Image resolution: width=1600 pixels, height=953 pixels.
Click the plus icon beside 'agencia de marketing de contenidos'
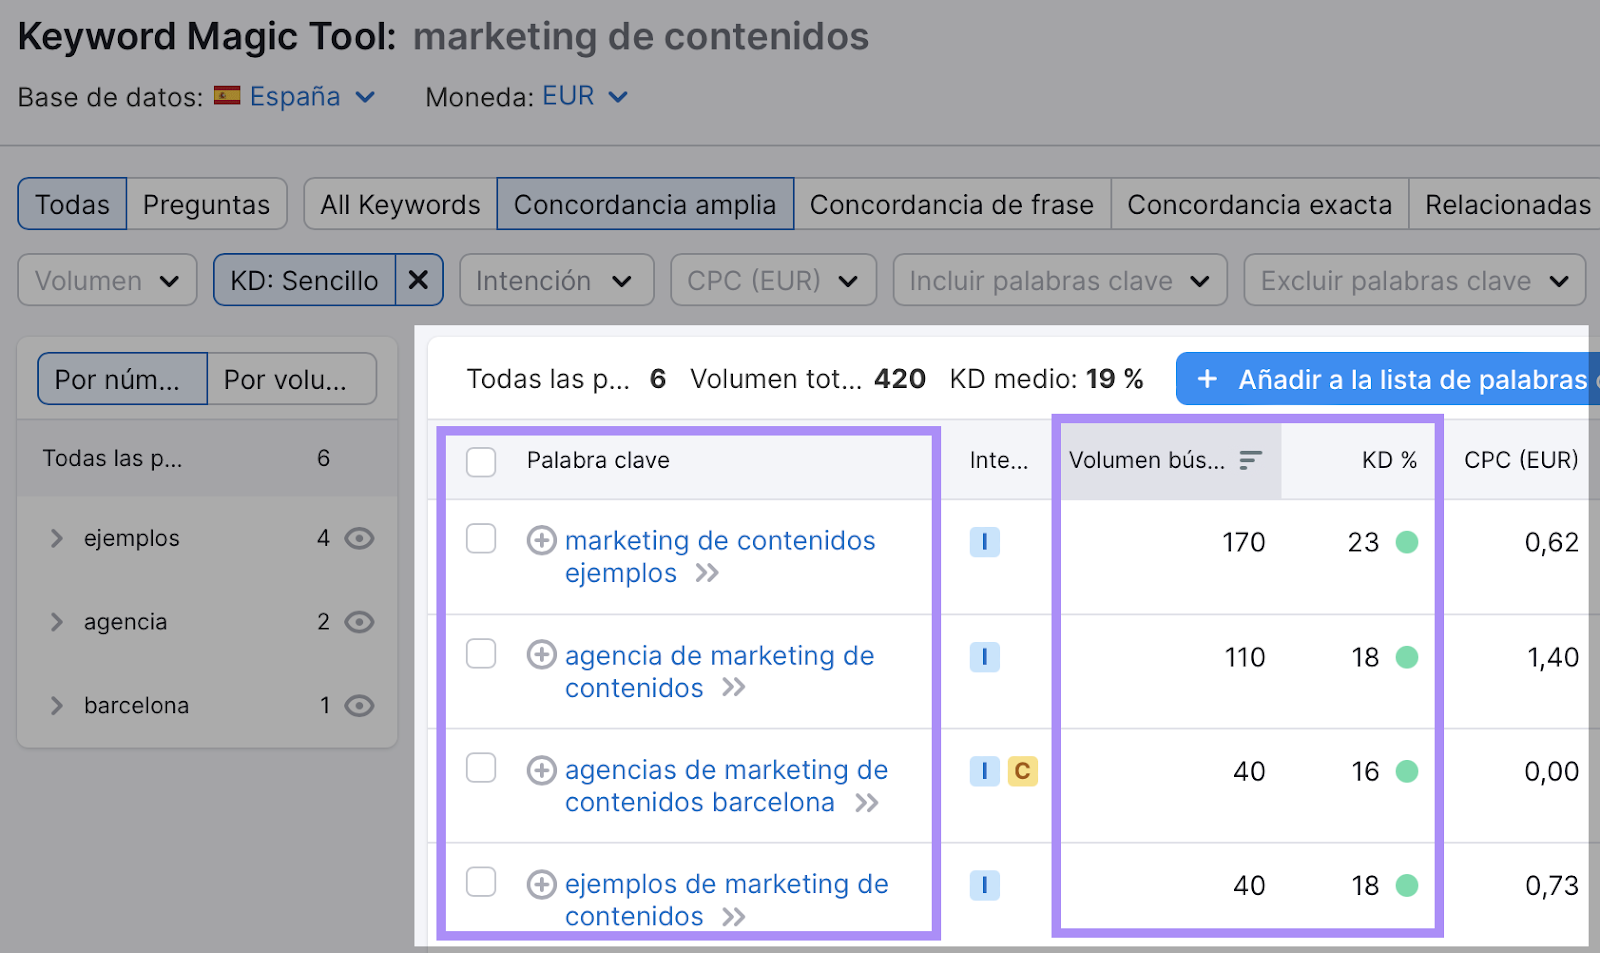541,655
